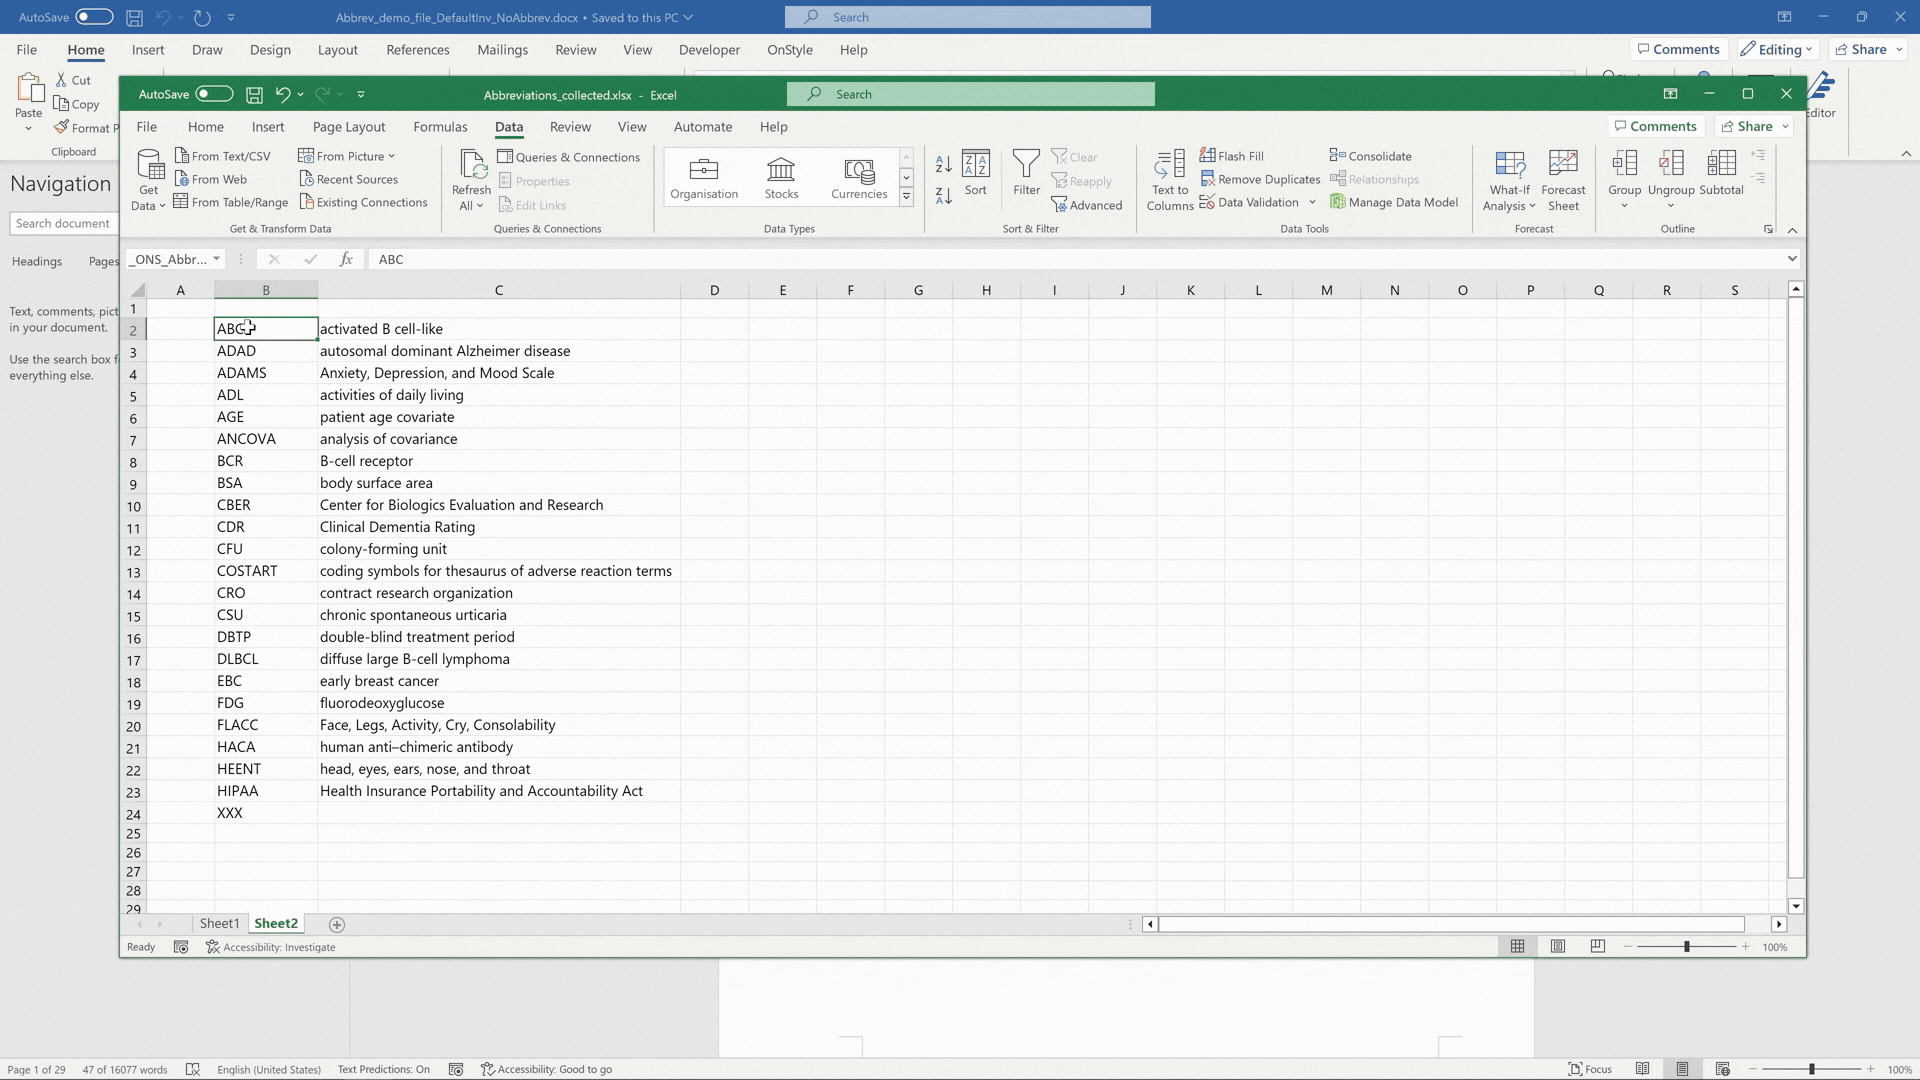
Task: Open the References tab in Word
Action: pyautogui.click(x=418, y=50)
